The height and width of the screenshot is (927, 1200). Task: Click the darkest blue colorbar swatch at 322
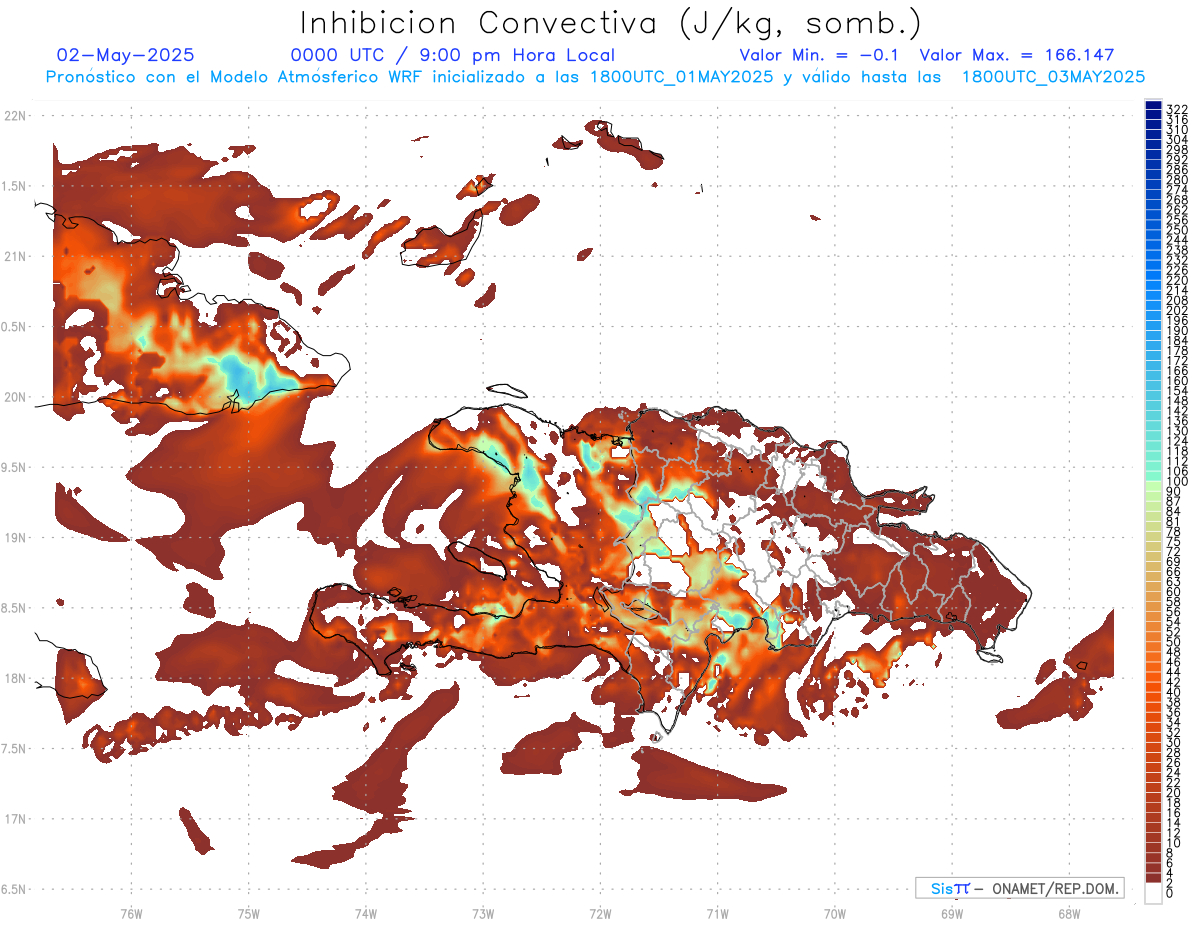click(x=1153, y=106)
